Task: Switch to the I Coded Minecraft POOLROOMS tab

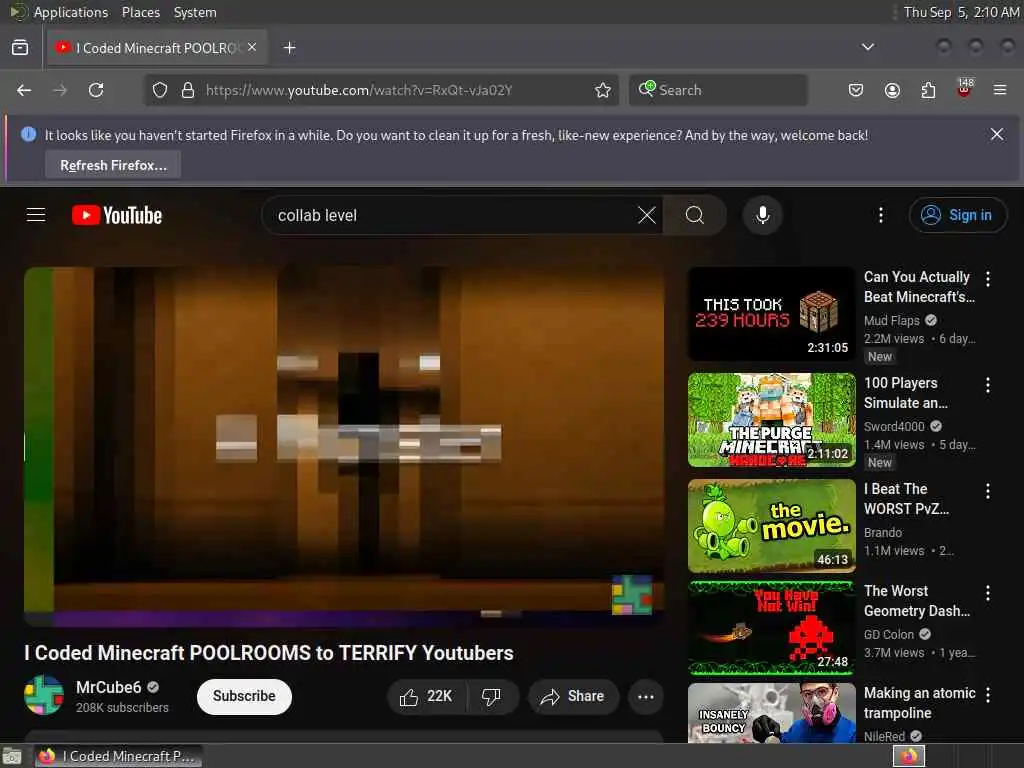Action: tap(157, 48)
